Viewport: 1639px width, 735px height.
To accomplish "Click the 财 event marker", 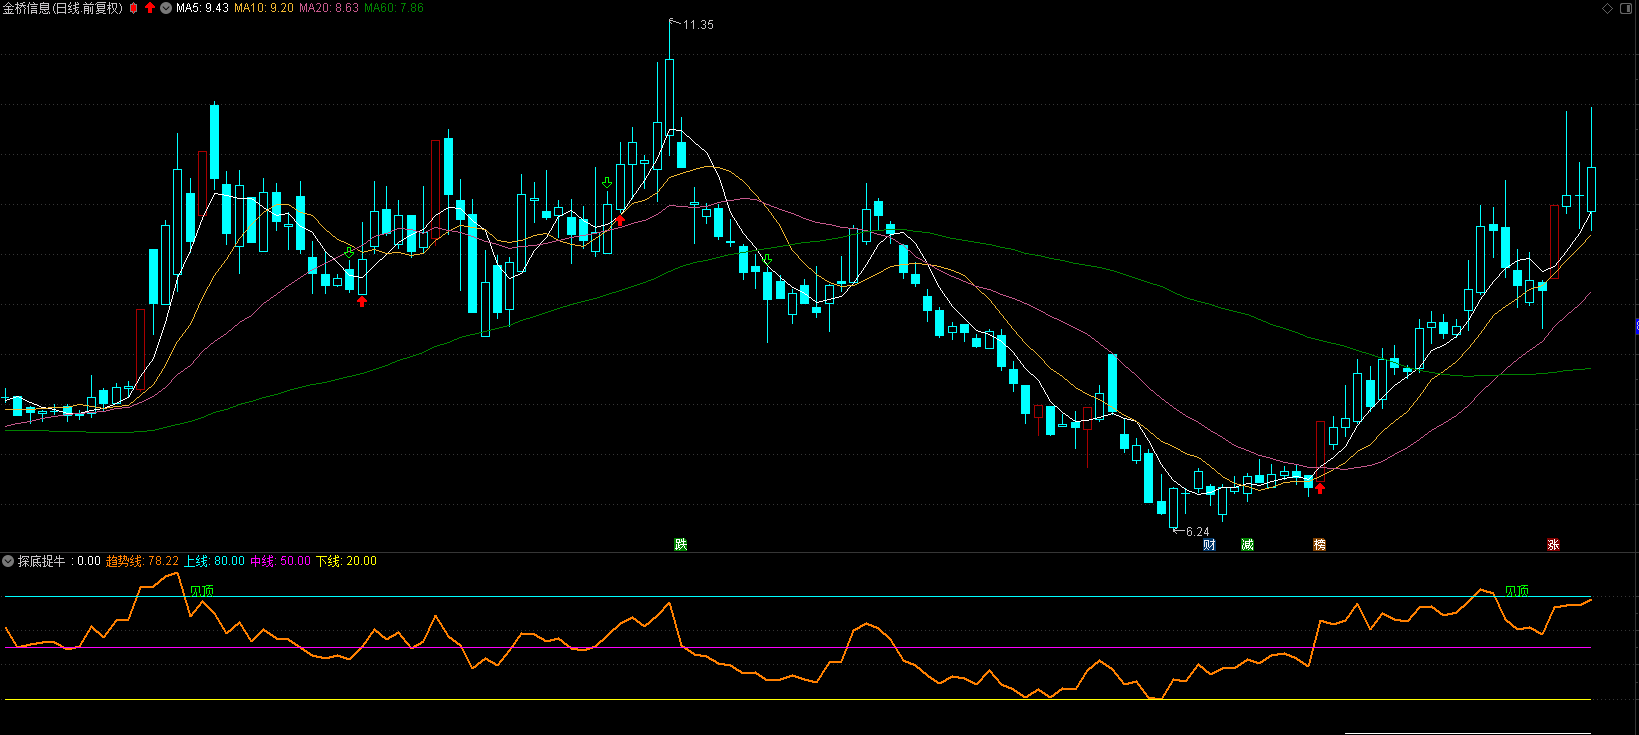I will click(1210, 544).
